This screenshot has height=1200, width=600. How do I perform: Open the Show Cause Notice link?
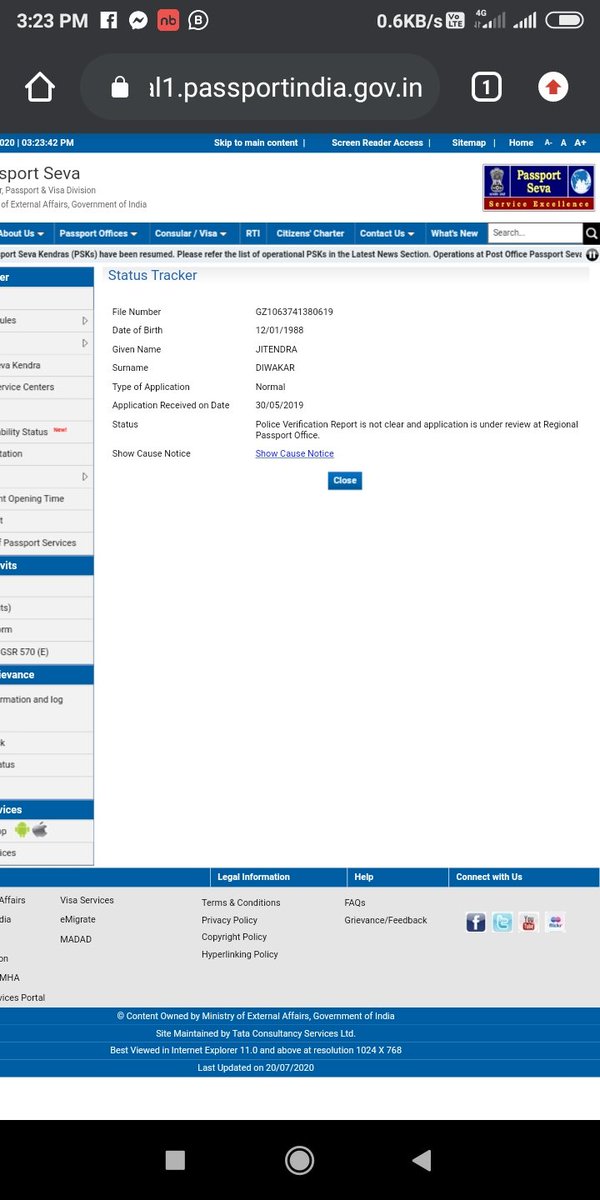tap(295, 454)
